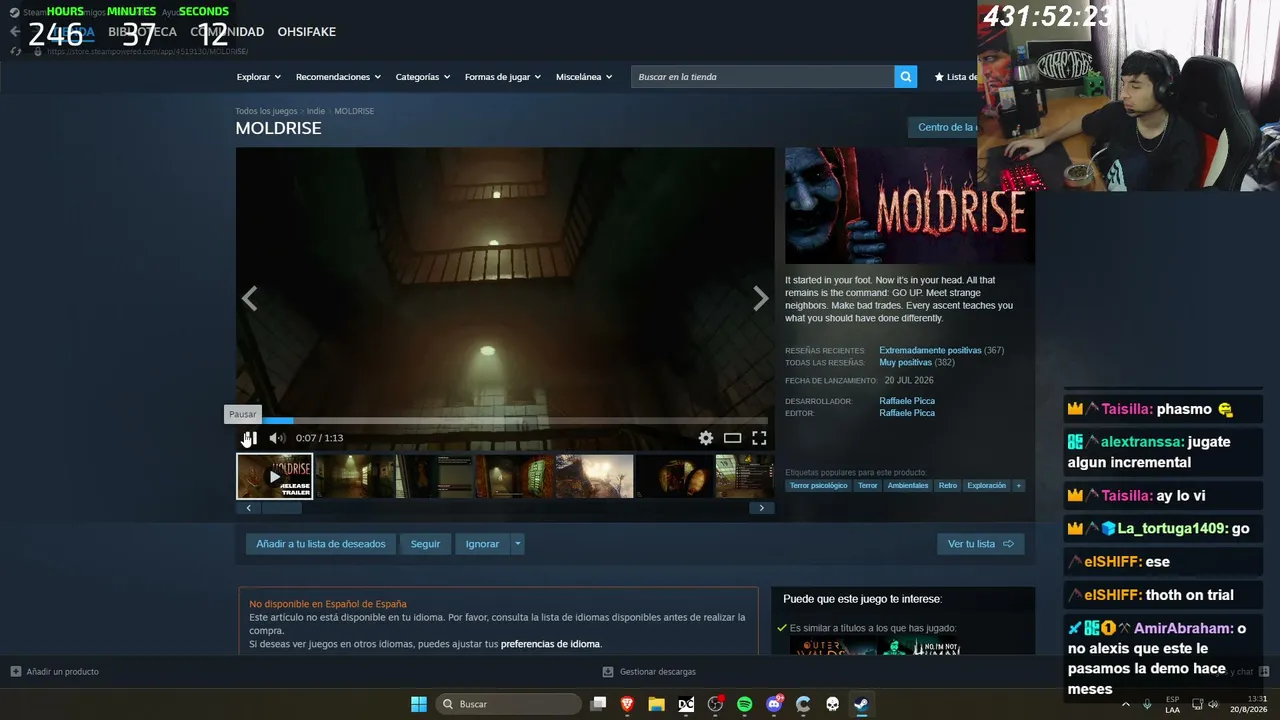
Task: Open the system volume tray icon
Action: tap(1214, 704)
